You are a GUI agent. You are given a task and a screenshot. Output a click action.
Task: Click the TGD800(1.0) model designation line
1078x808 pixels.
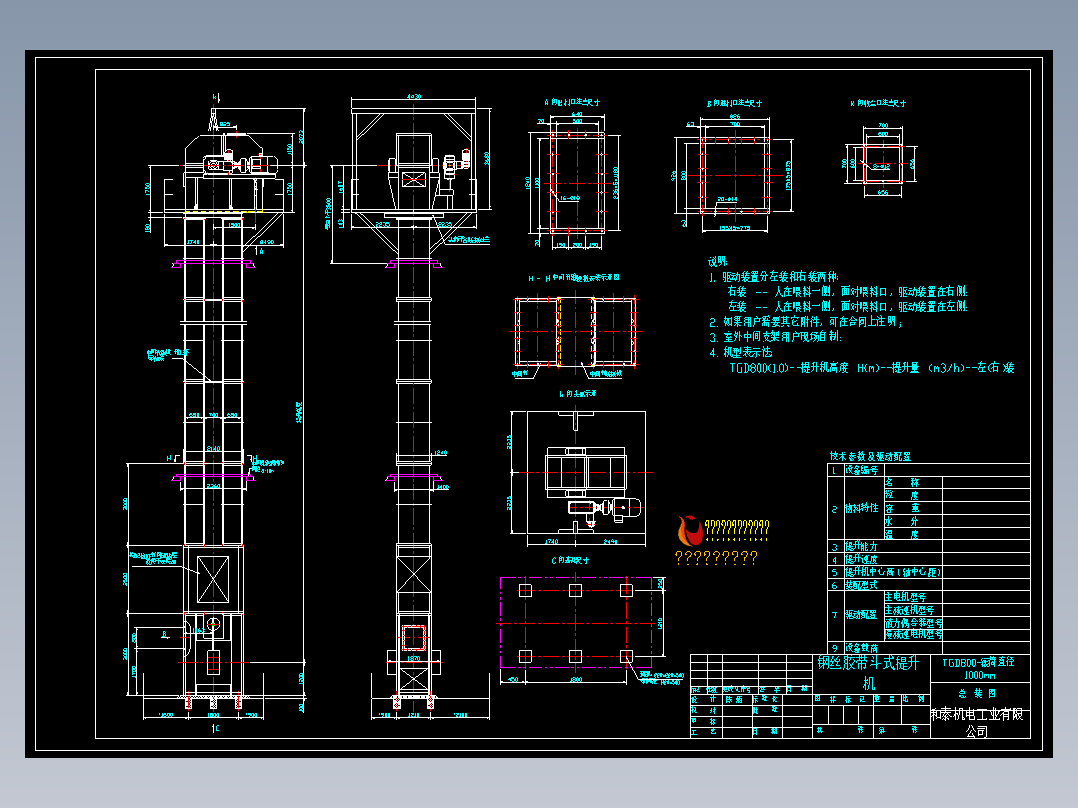click(872, 368)
